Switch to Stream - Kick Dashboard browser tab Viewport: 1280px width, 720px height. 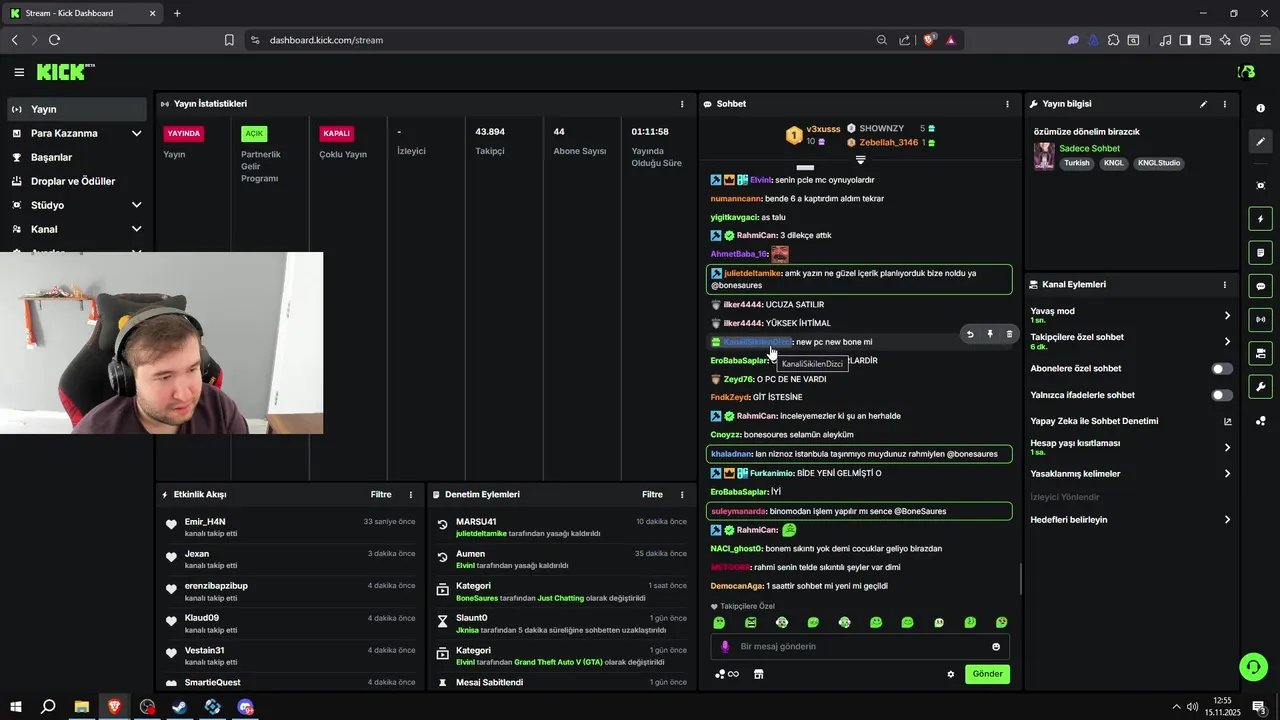[82, 13]
